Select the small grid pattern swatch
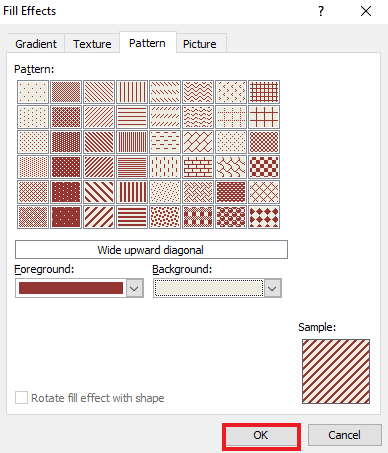The width and height of the screenshot is (388, 453). pyautogui.click(x=264, y=92)
